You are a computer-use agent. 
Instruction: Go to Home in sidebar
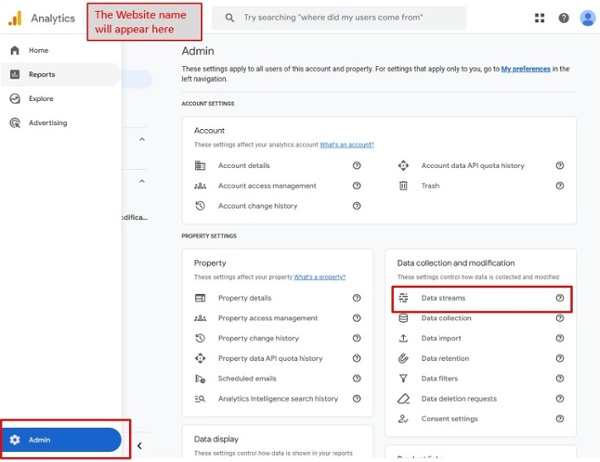38,50
